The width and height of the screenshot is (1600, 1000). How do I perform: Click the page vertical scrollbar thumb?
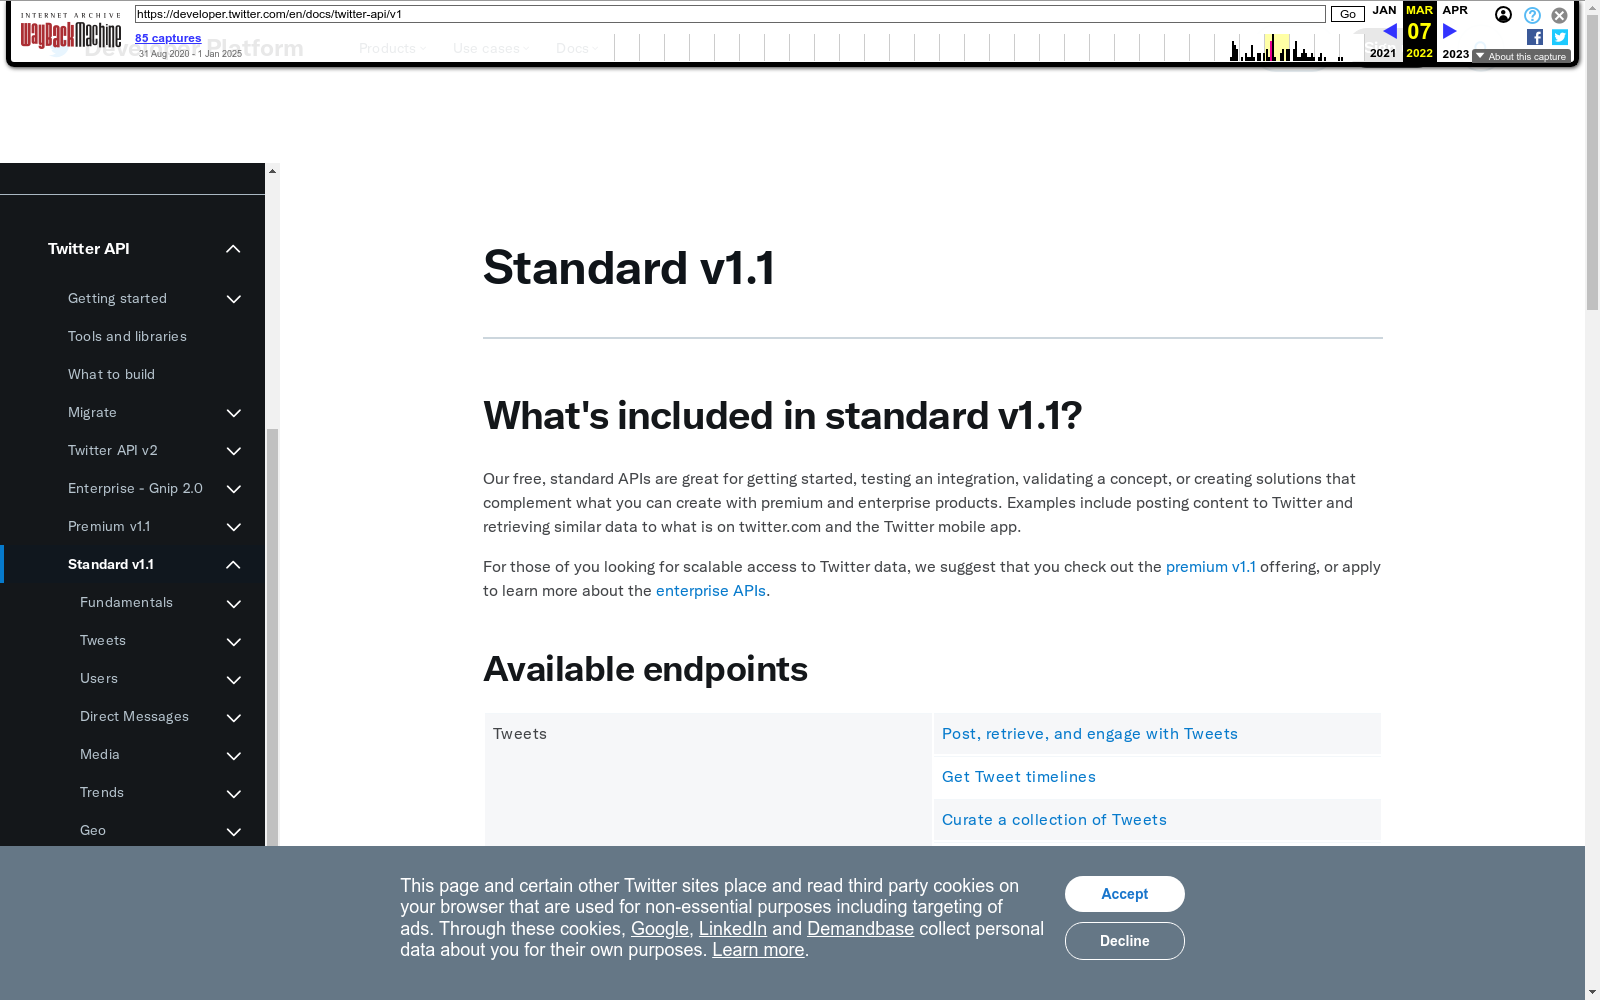[1592, 162]
